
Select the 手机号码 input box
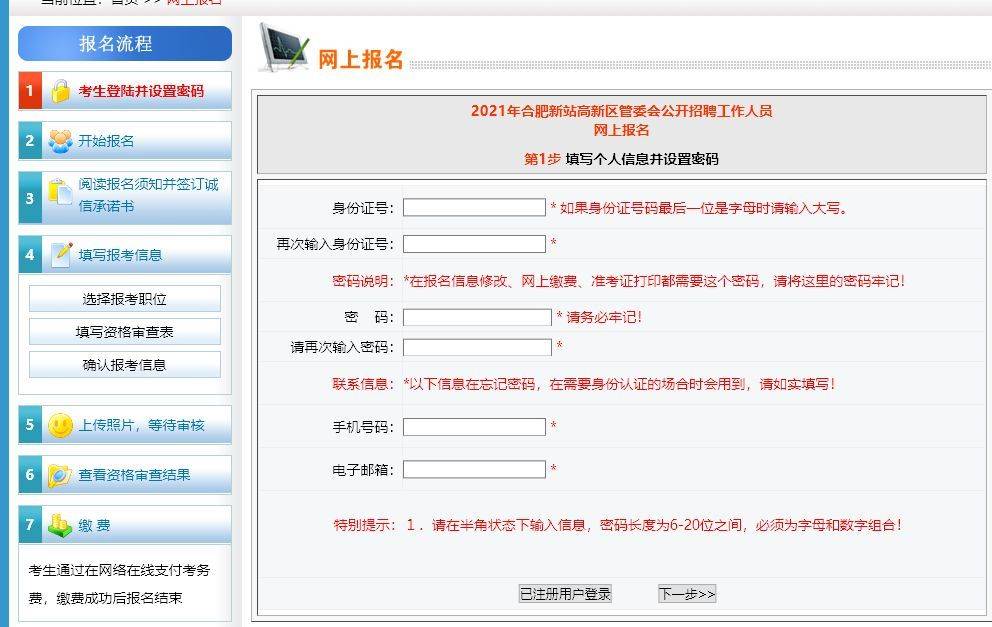tap(474, 427)
